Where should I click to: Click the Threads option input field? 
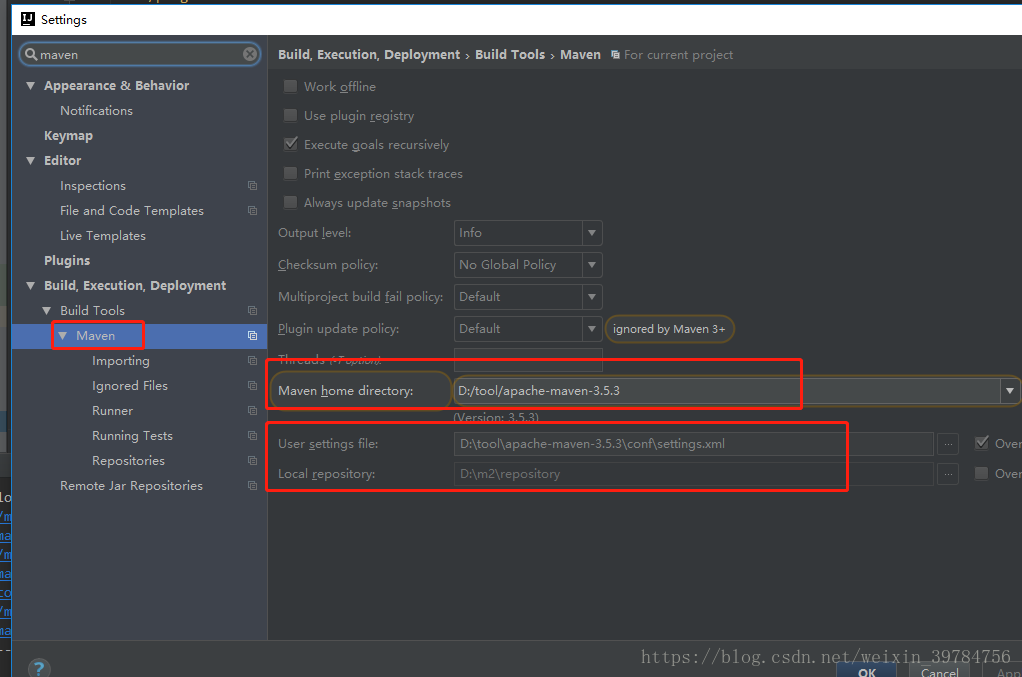coord(528,359)
